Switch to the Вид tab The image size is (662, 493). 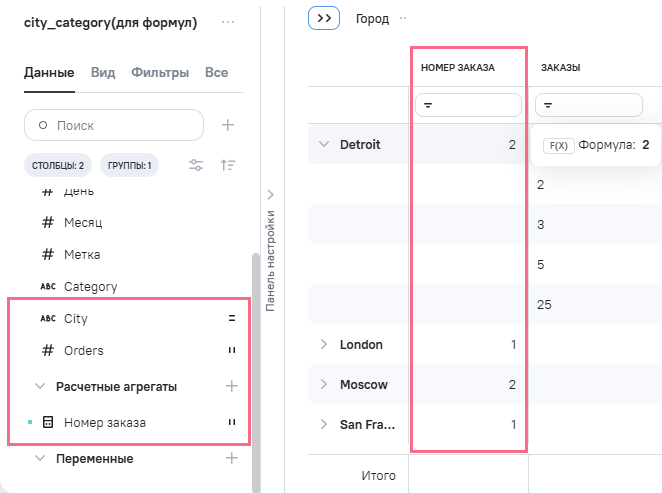click(x=102, y=73)
